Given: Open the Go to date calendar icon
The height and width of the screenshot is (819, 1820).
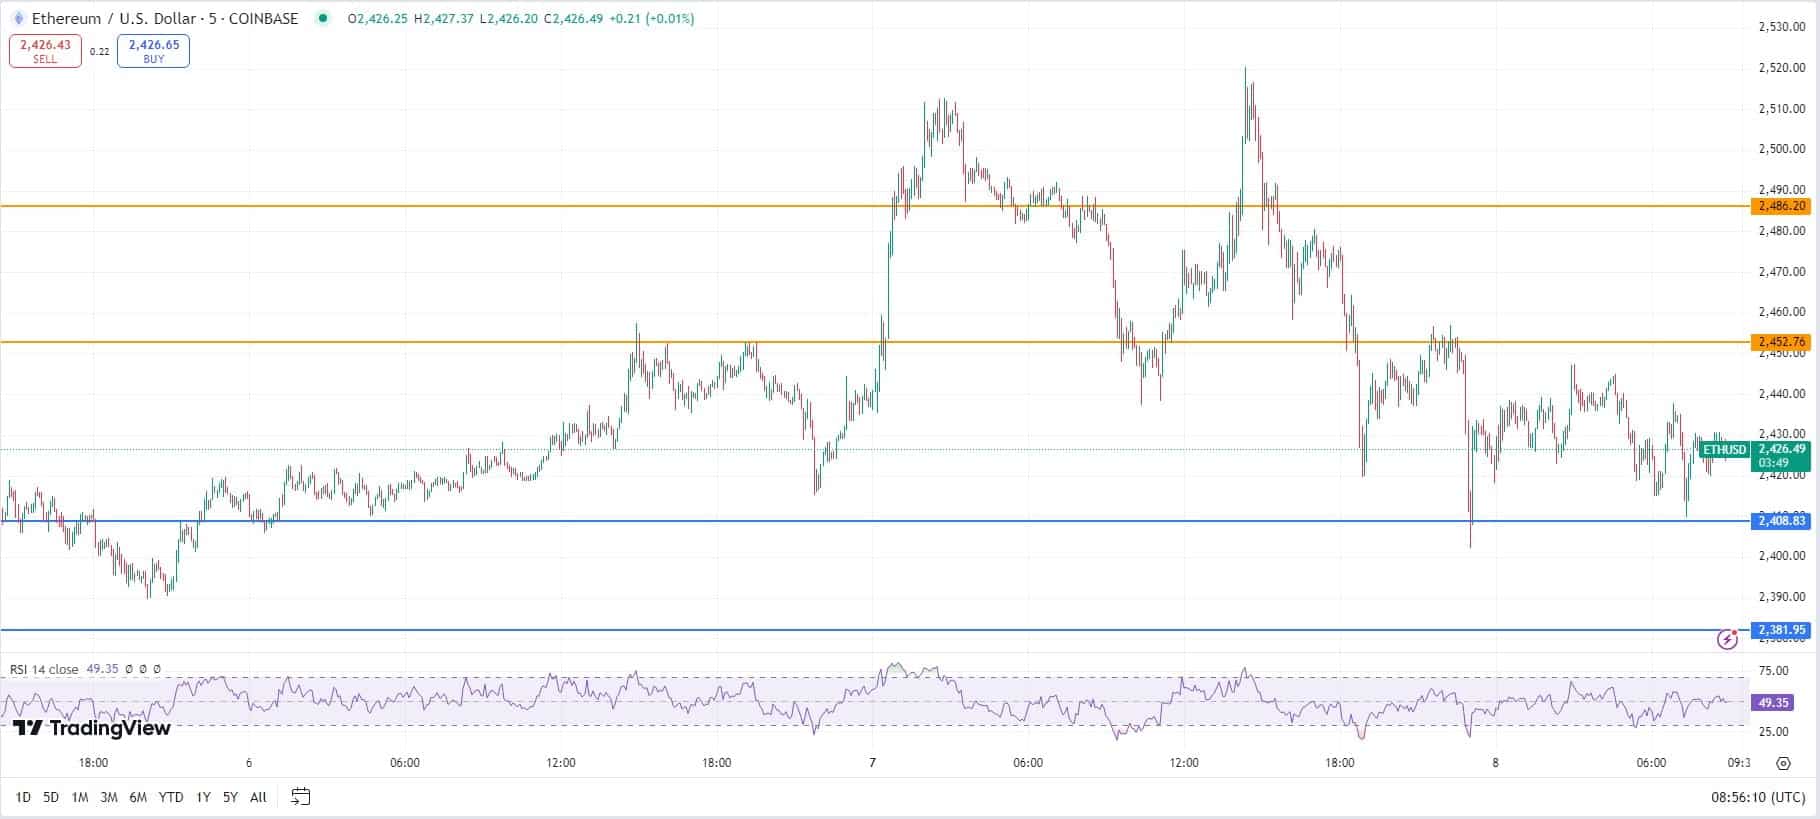Looking at the screenshot, I should point(300,797).
